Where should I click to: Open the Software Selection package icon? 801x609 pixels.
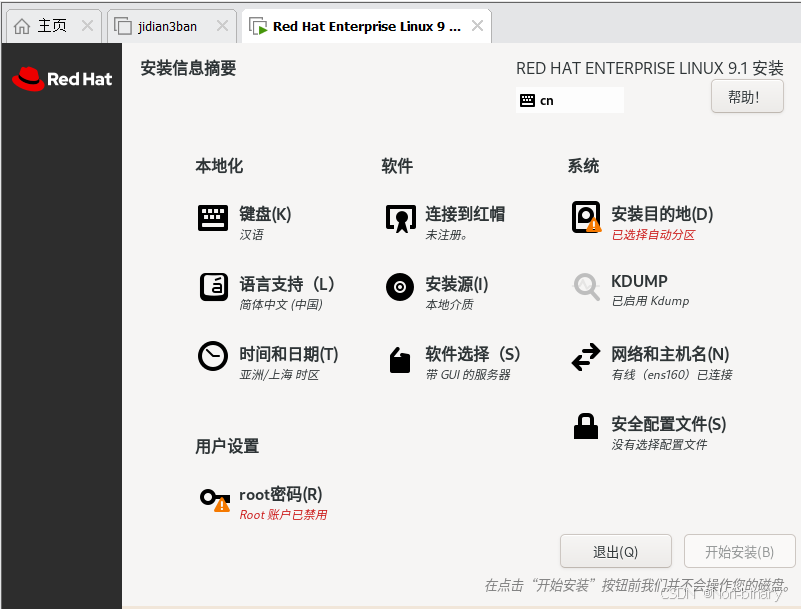[399, 360]
